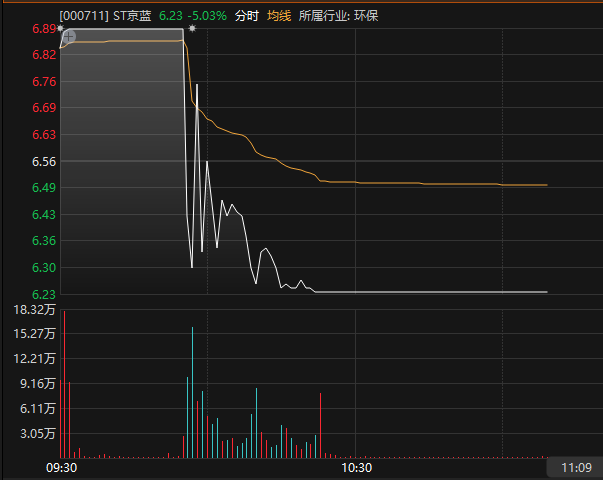
Task: Open the 环保 industry link
Action: [366, 16]
